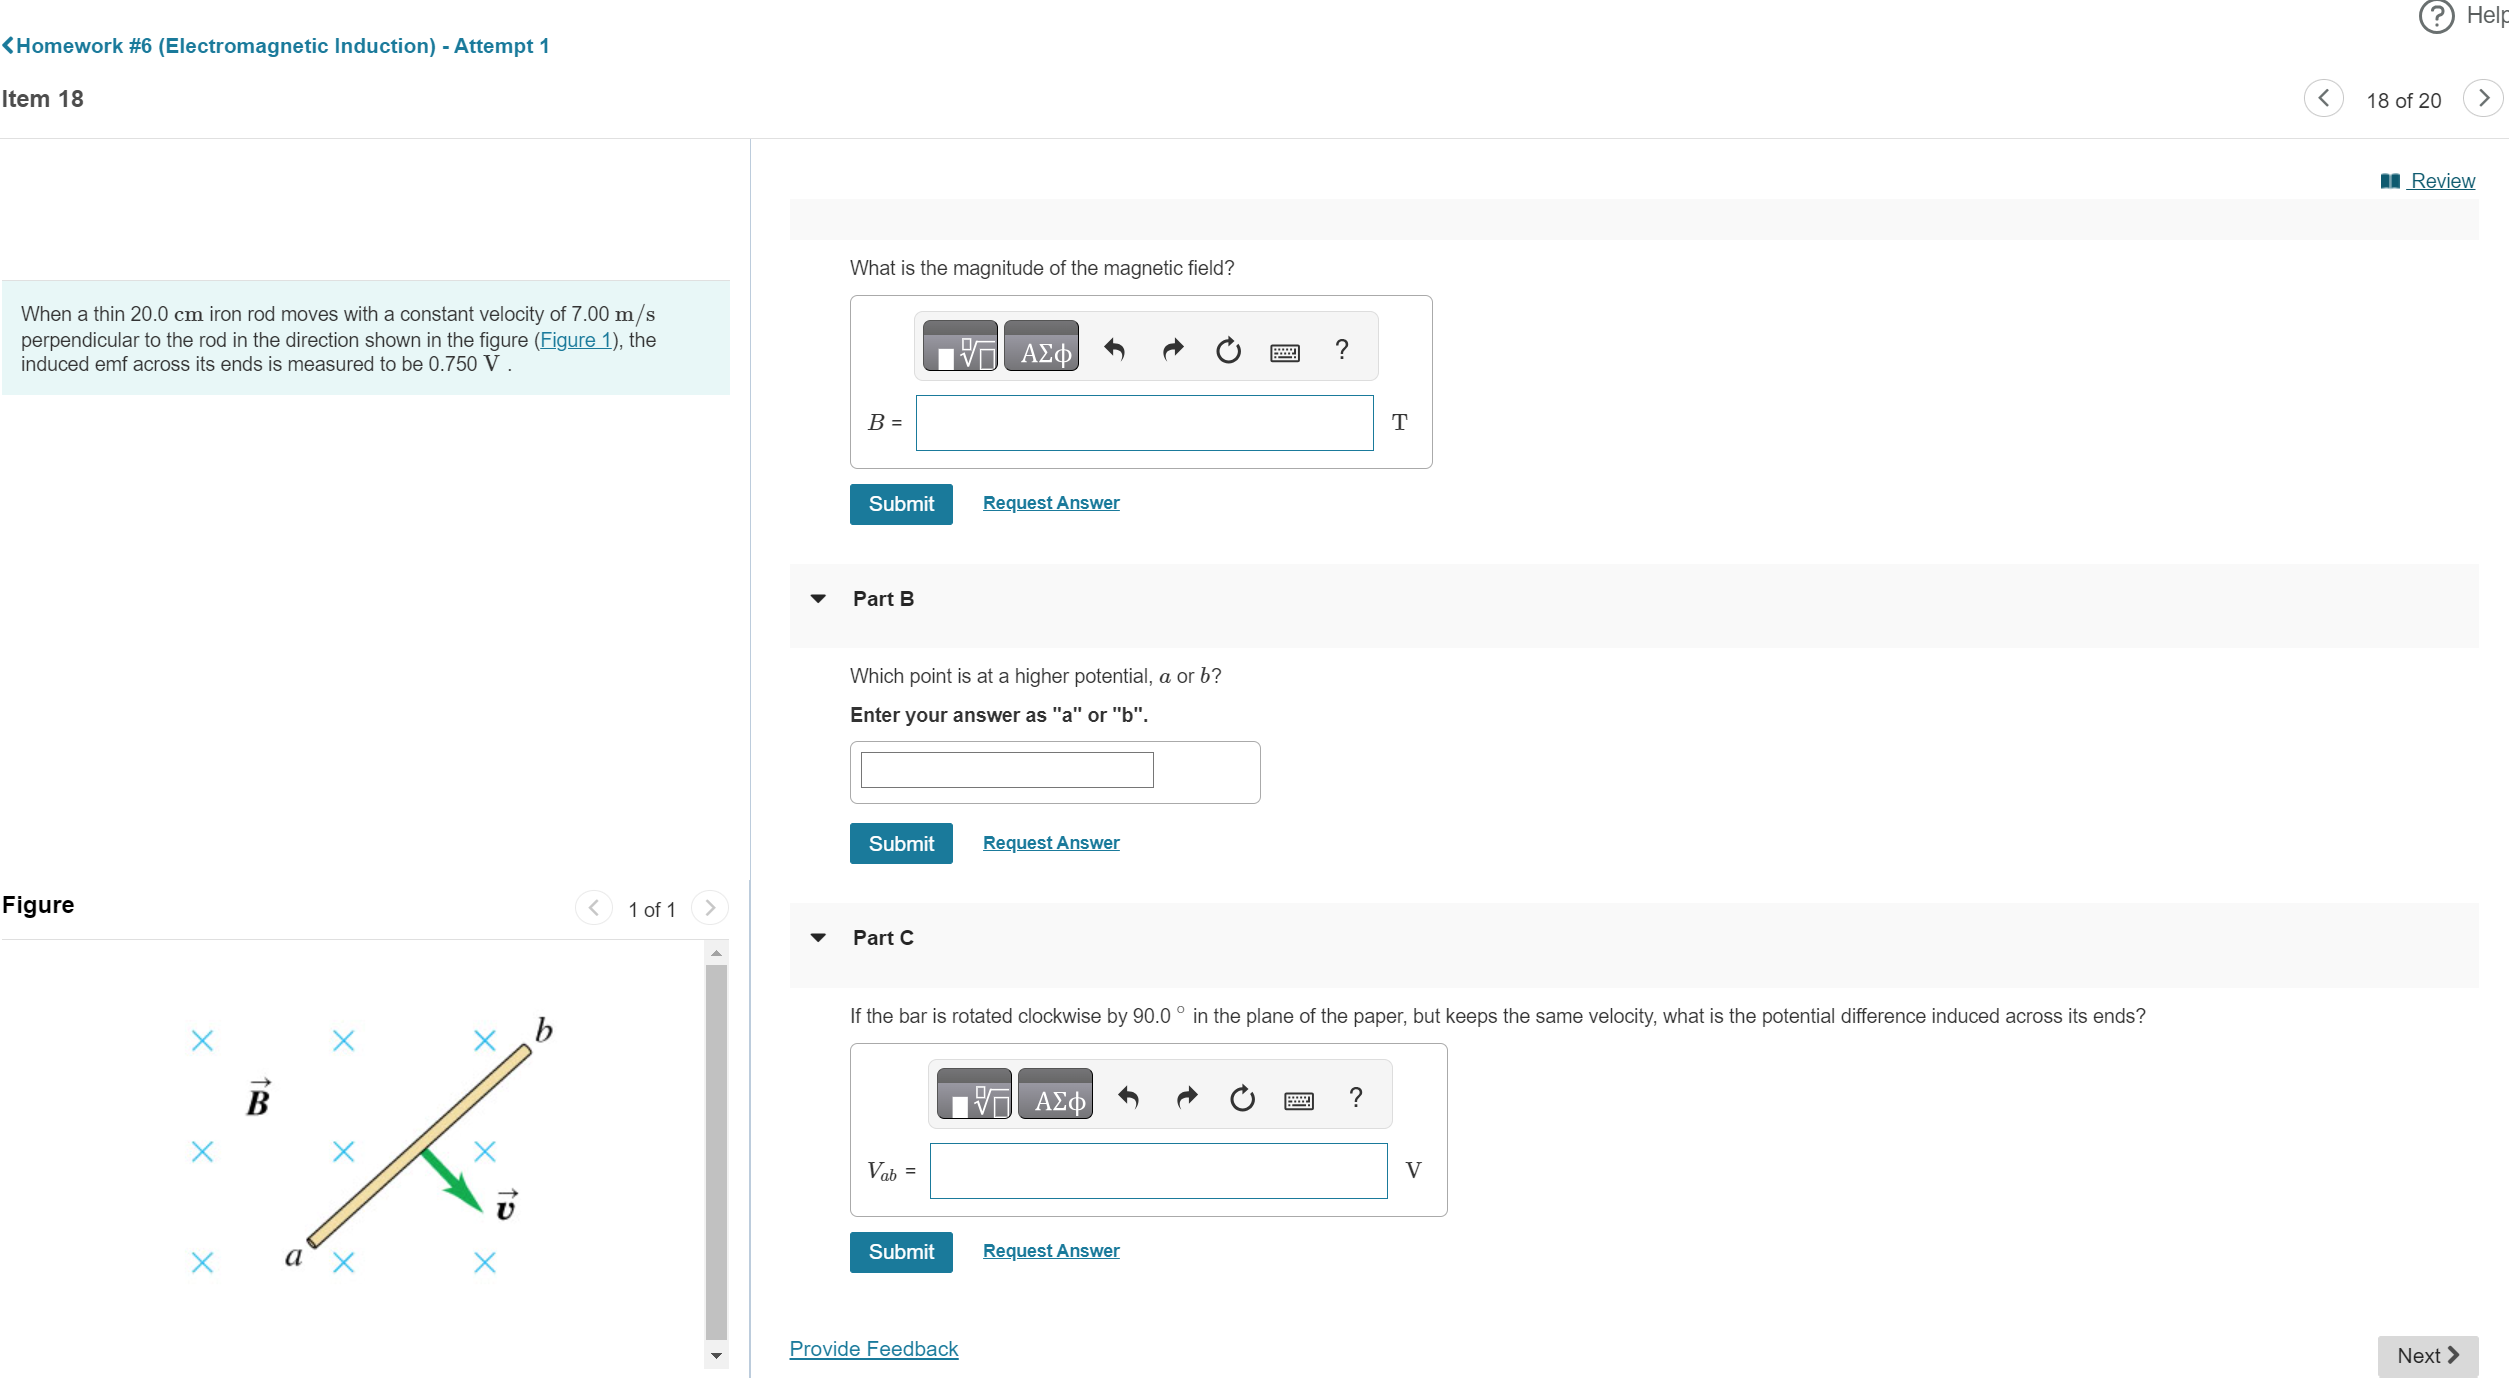Collapse the Part B section
The image size is (2509, 1378).
(x=818, y=599)
